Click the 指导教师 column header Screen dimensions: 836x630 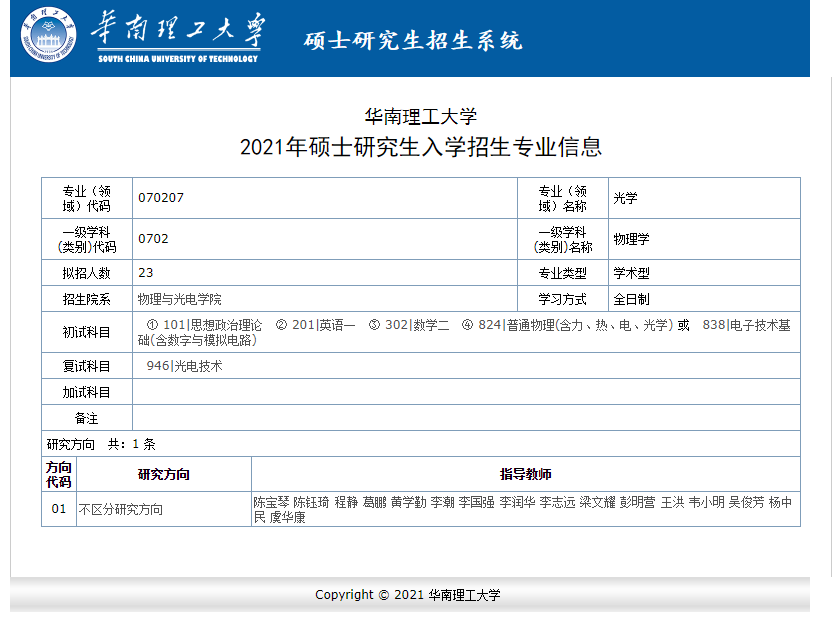526,474
